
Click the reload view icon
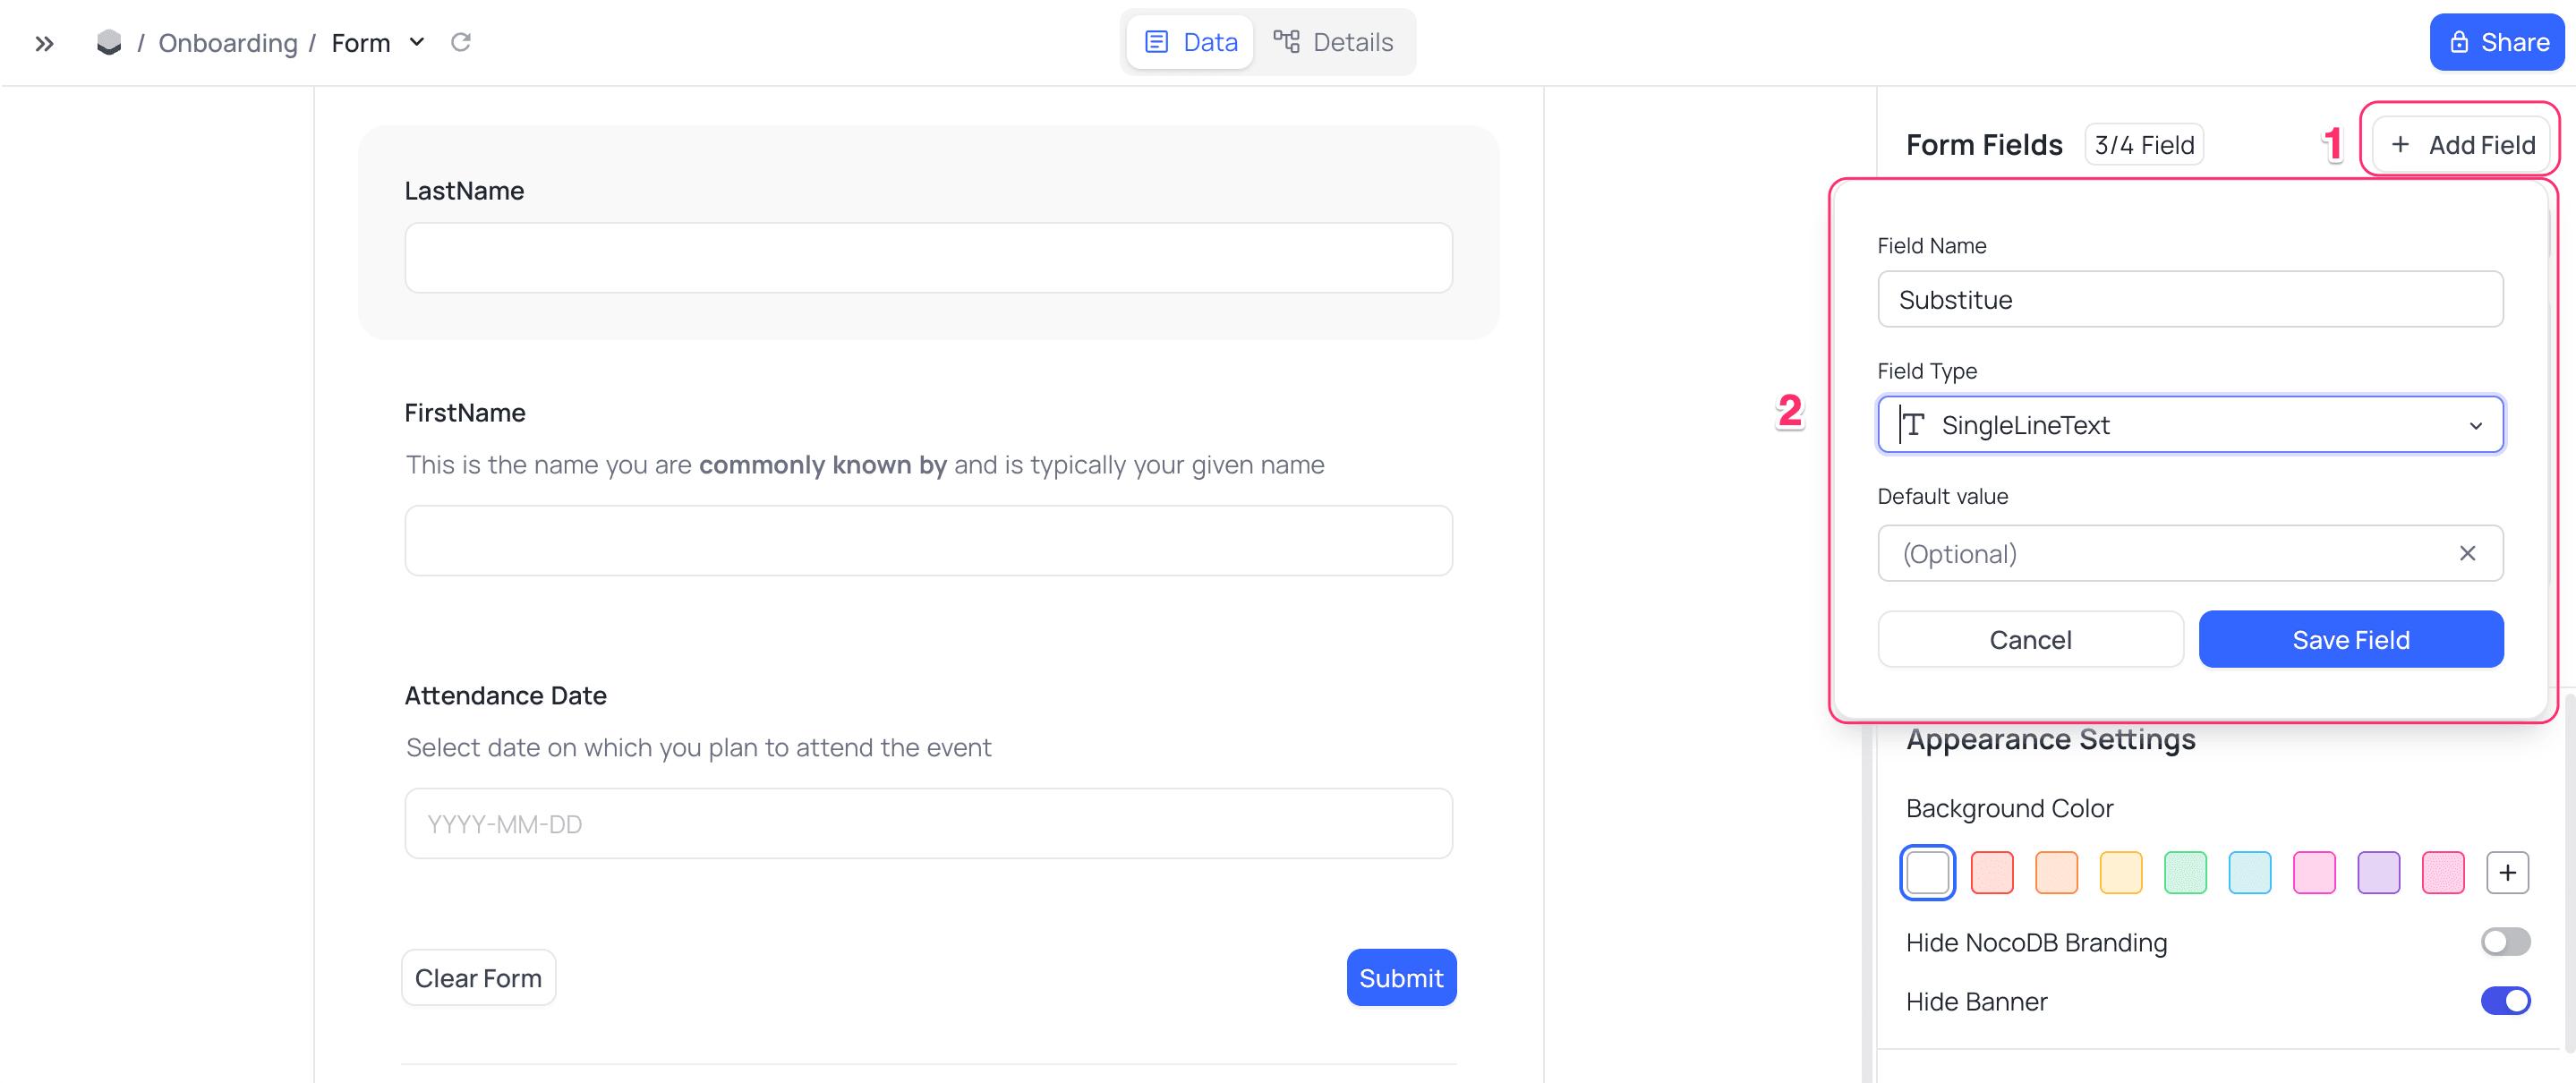tap(460, 43)
